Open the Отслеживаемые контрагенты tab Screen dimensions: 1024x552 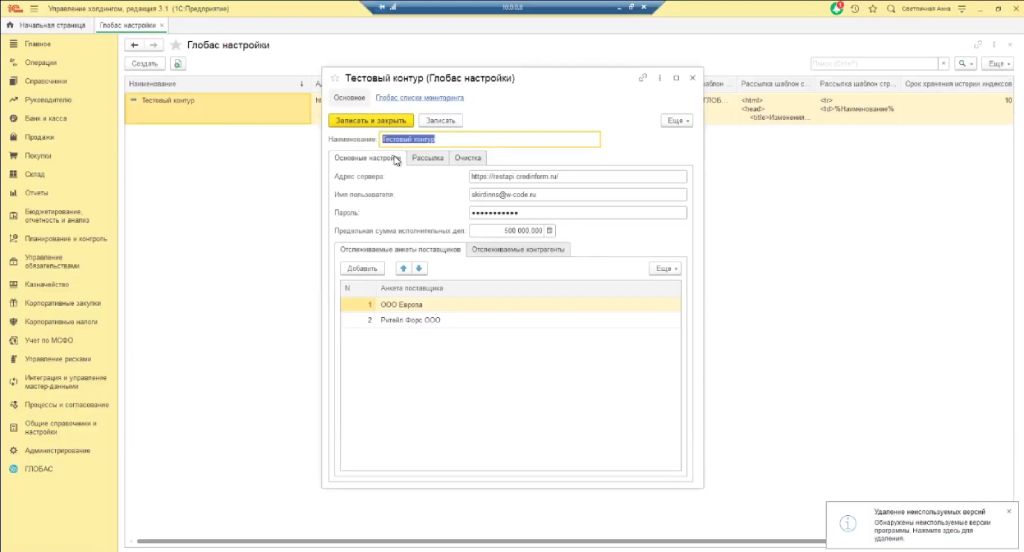pos(518,249)
